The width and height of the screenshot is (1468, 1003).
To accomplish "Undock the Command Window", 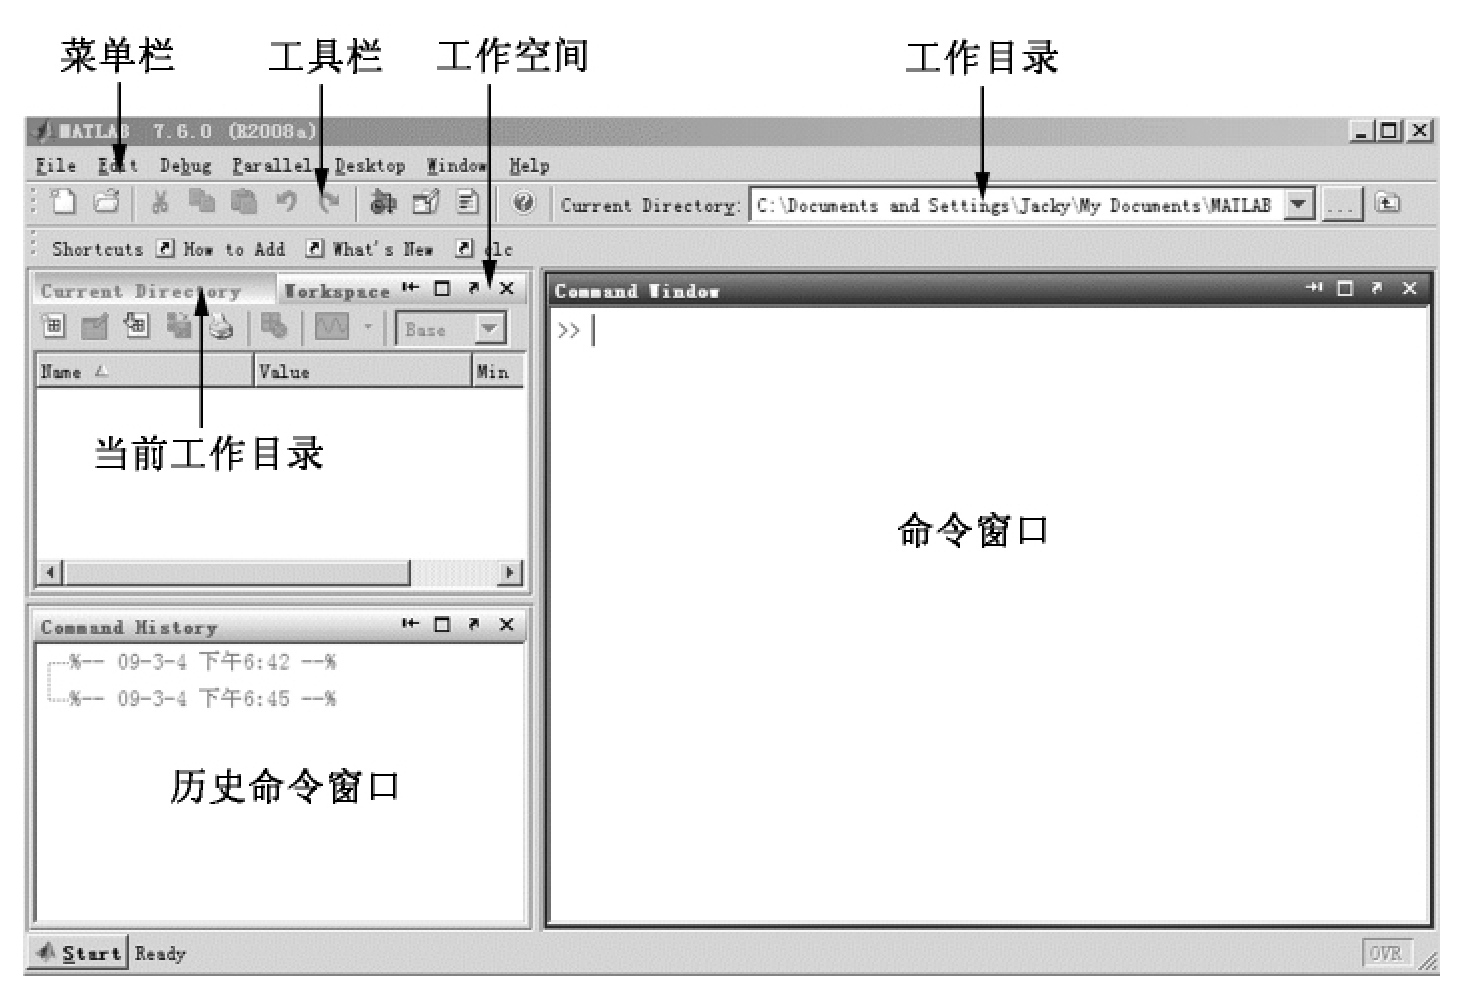I will 1377,288.
